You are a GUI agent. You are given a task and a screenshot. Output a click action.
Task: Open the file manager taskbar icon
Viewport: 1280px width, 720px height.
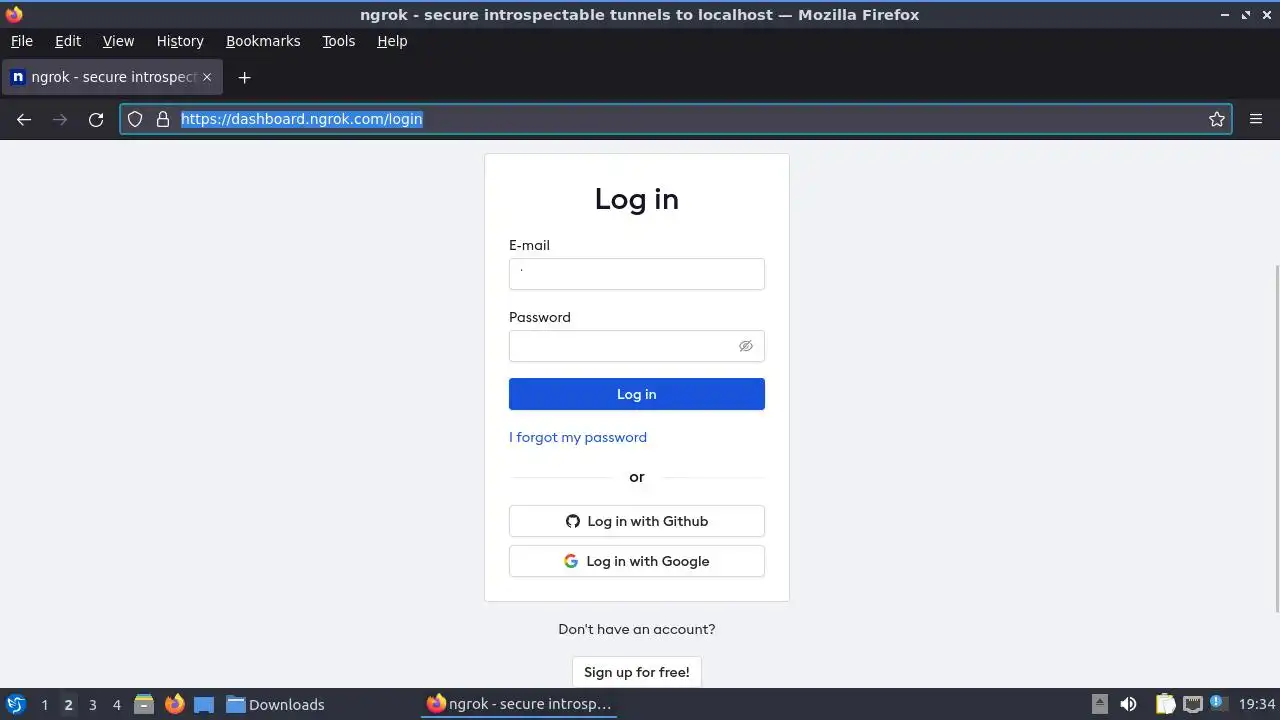coord(144,704)
